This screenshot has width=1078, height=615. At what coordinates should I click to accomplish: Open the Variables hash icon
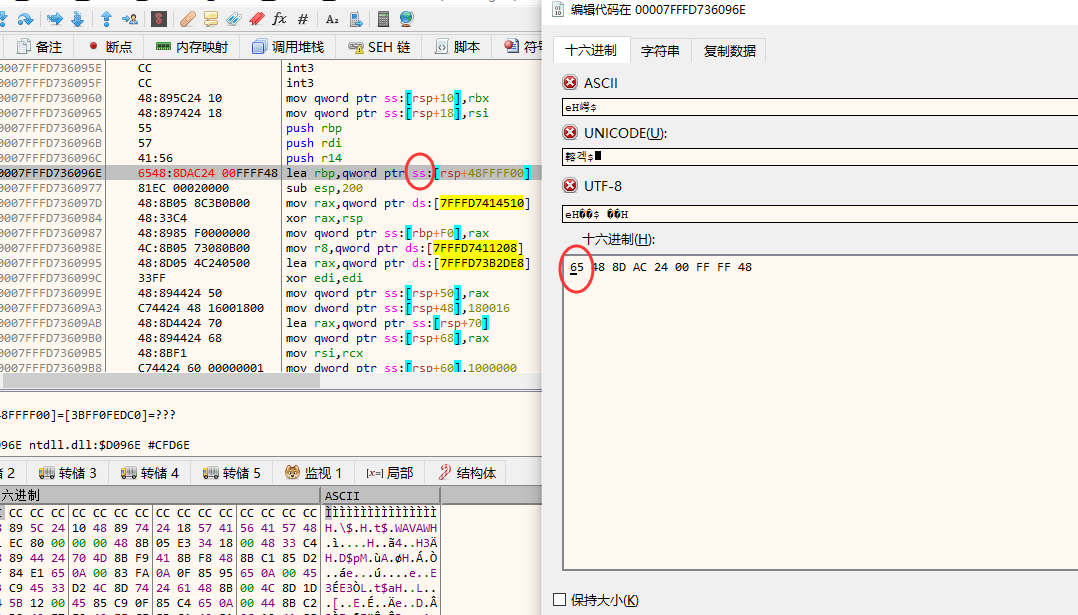tap(302, 19)
